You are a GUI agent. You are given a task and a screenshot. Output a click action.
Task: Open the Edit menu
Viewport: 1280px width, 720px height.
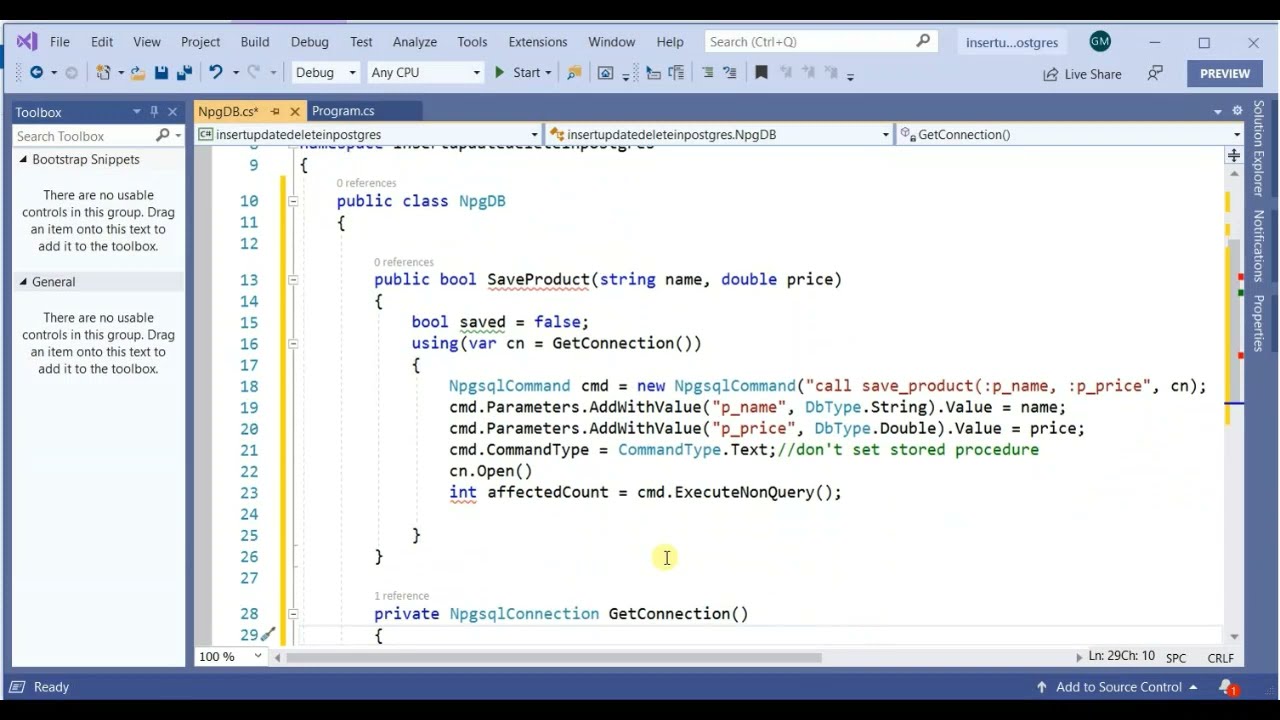pyautogui.click(x=102, y=42)
